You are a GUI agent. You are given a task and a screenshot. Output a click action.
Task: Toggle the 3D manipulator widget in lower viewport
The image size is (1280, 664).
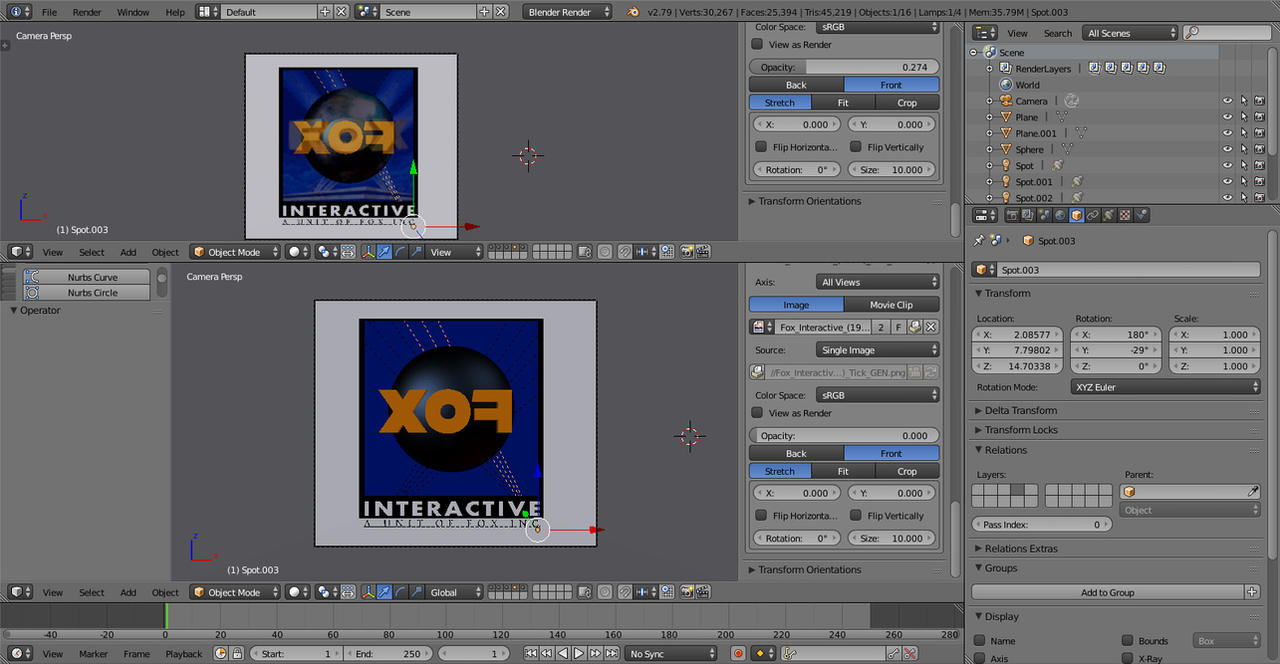(368, 592)
